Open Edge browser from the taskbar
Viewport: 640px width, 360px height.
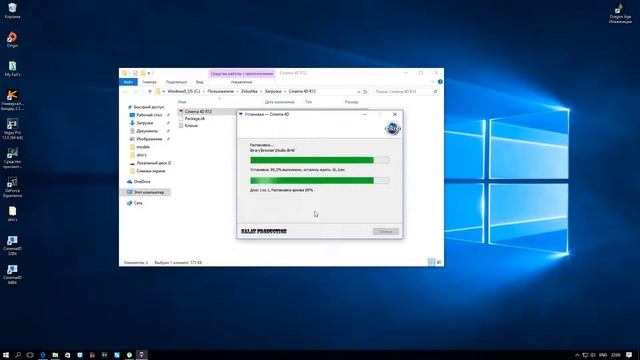tap(42, 355)
